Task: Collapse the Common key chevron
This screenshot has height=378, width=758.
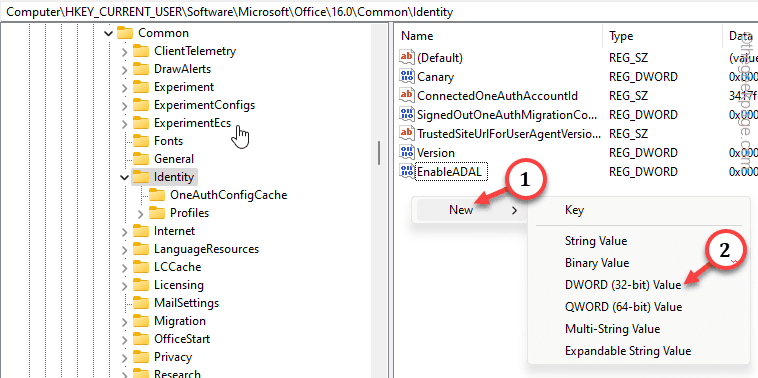Action: click(x=109, y=33)
